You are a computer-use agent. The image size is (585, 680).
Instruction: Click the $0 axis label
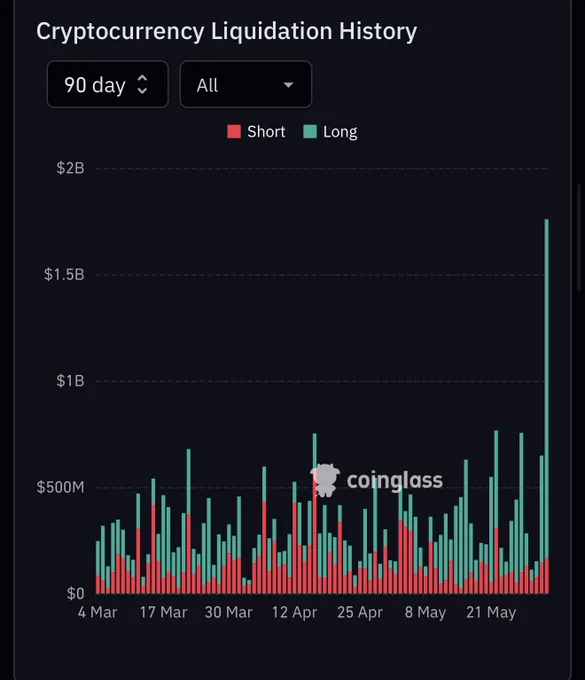pos(75,593)
